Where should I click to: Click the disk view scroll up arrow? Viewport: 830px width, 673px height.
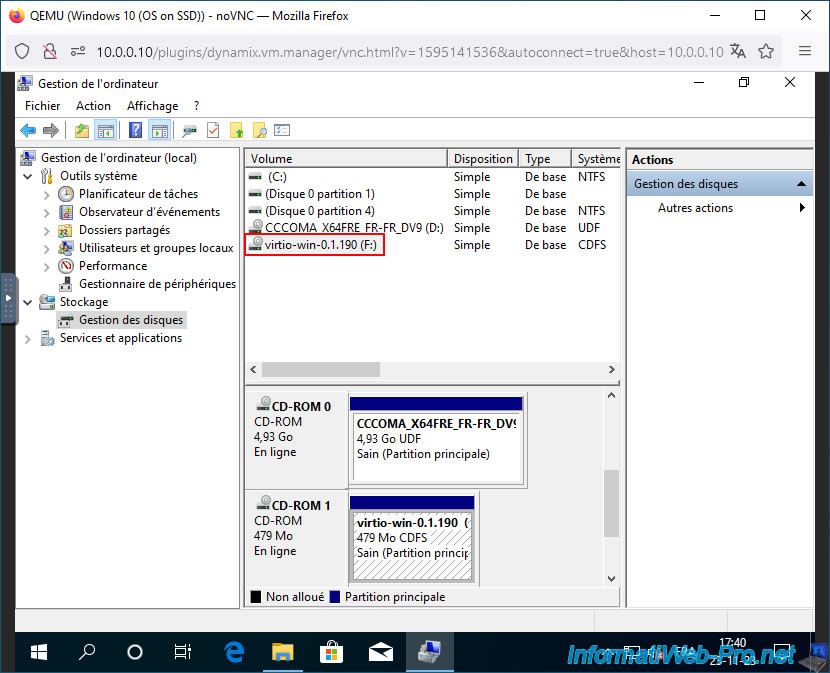[x=611, y=396]
